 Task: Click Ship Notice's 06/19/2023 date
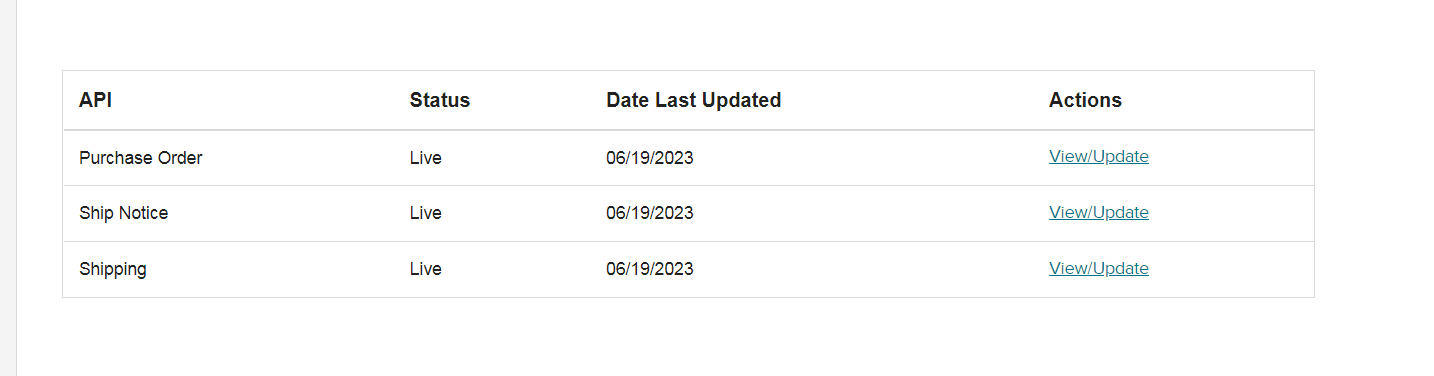[649, 213]
